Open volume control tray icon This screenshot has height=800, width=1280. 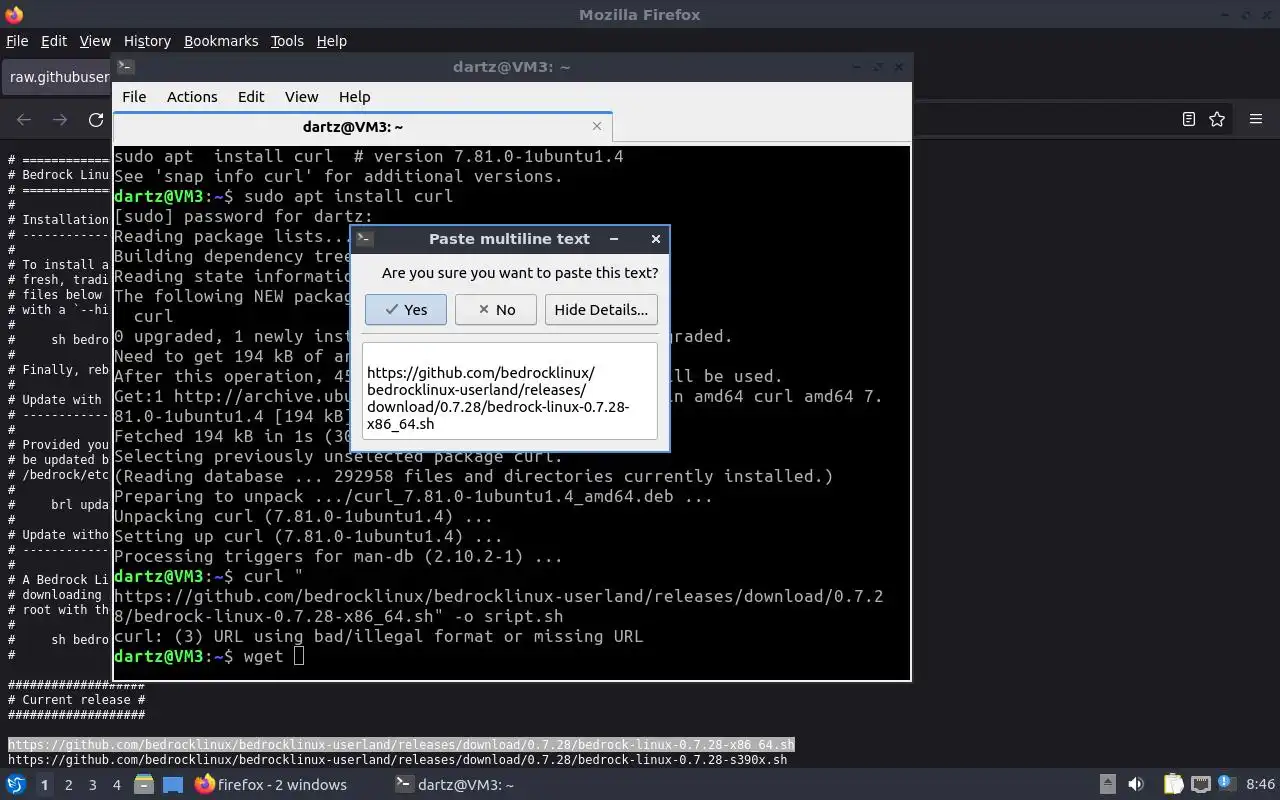[x=1136, y=785]
